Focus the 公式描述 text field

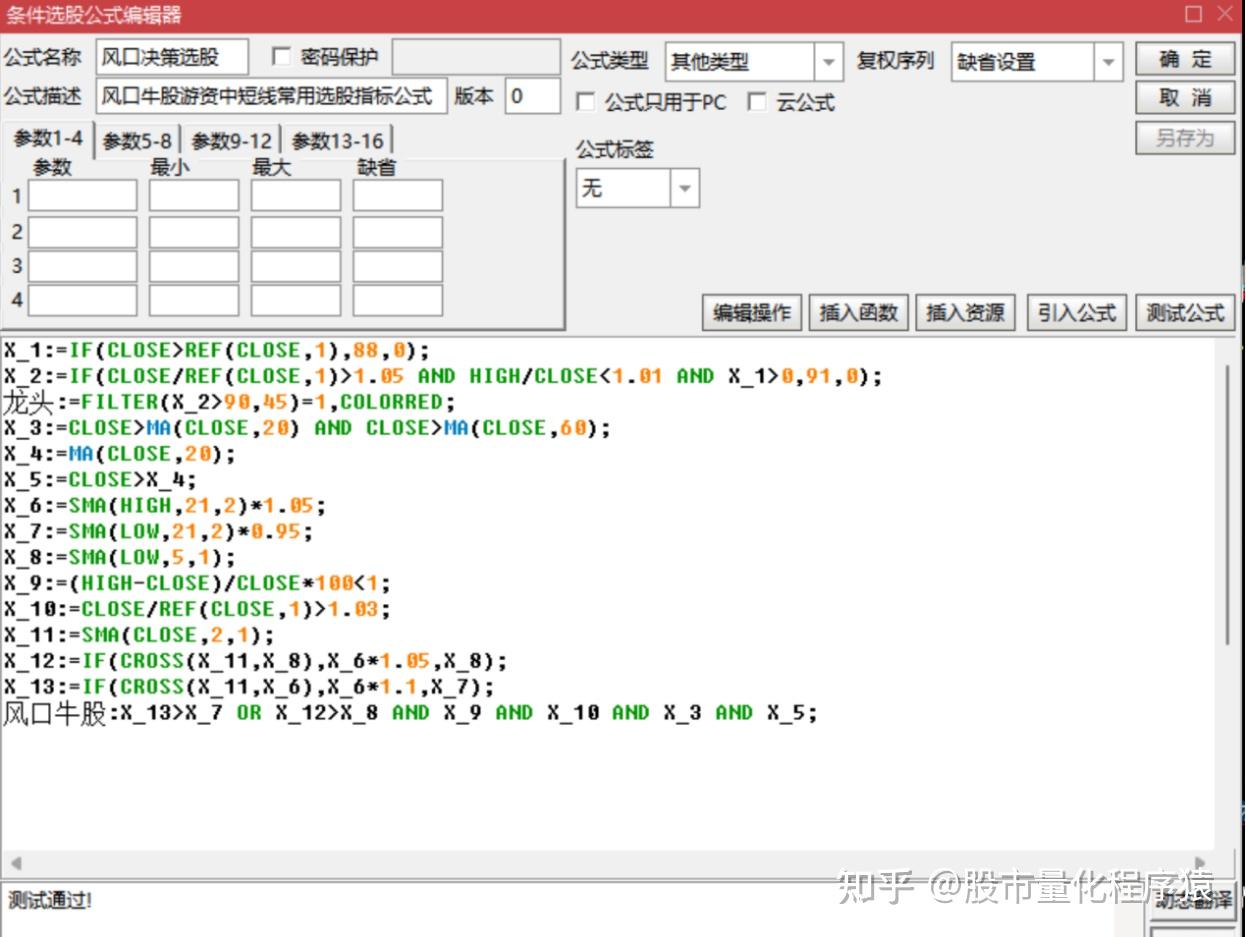(x=271, y=97)
